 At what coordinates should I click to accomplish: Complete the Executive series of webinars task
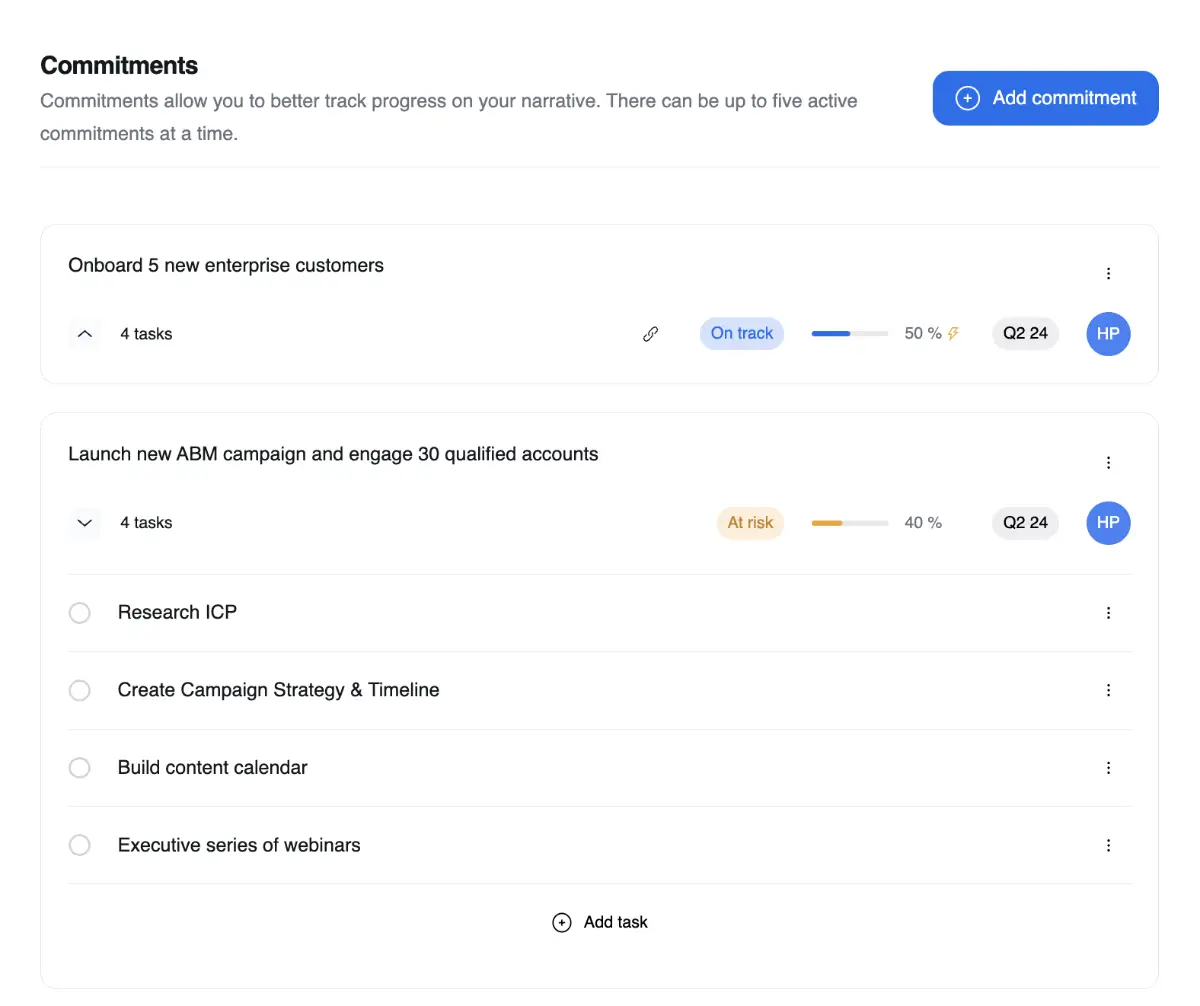click(x=80, y=845)
